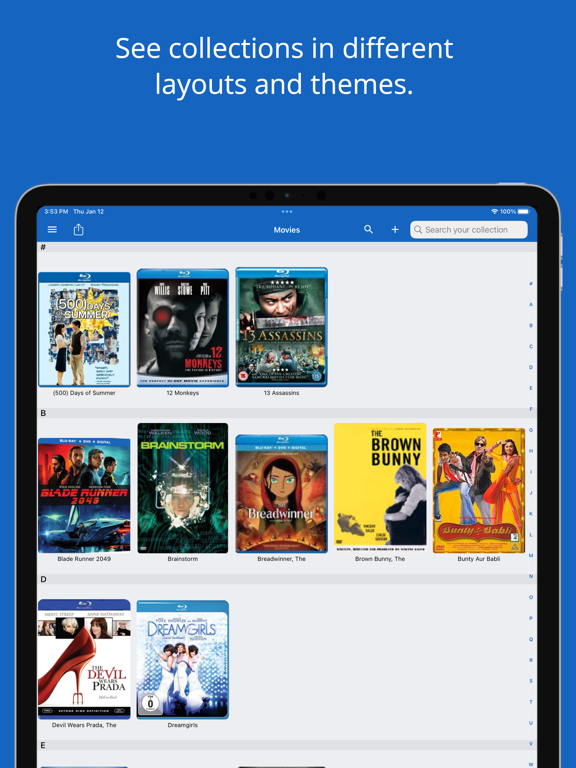576x768 pixels.
Task: Tap the 3:53 PM clock
Action: [x=56, y=212]
